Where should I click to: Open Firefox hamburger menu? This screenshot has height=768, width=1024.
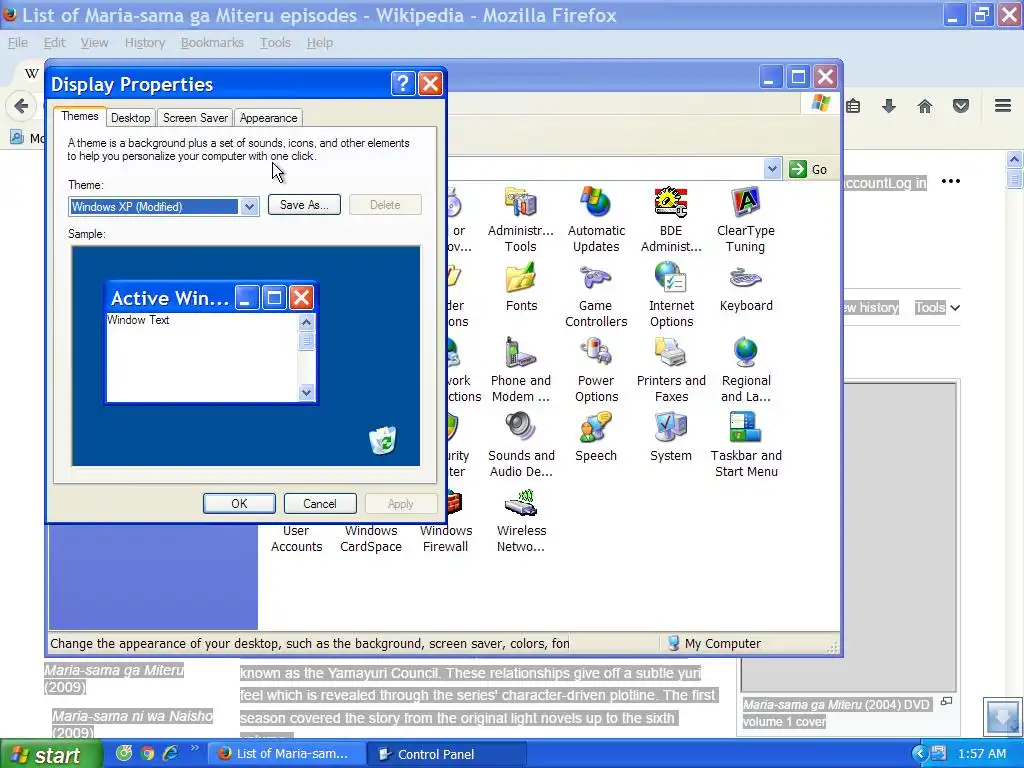[1003, 106]
